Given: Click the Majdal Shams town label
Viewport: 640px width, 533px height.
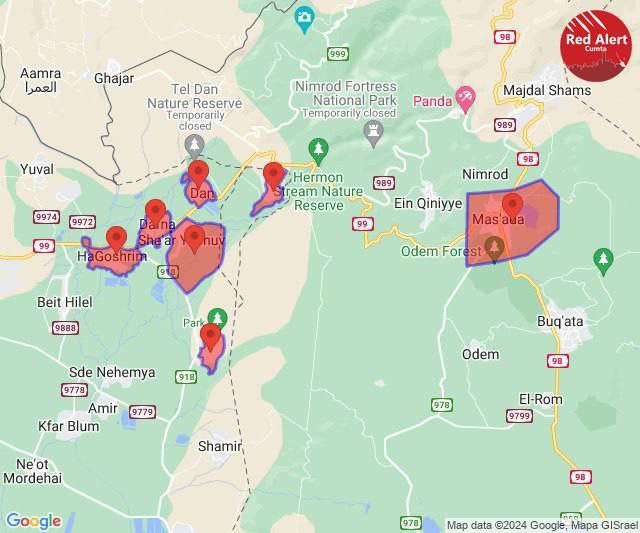Looking at the screenshot, I should pyautogui.click(x=547, y=90).
